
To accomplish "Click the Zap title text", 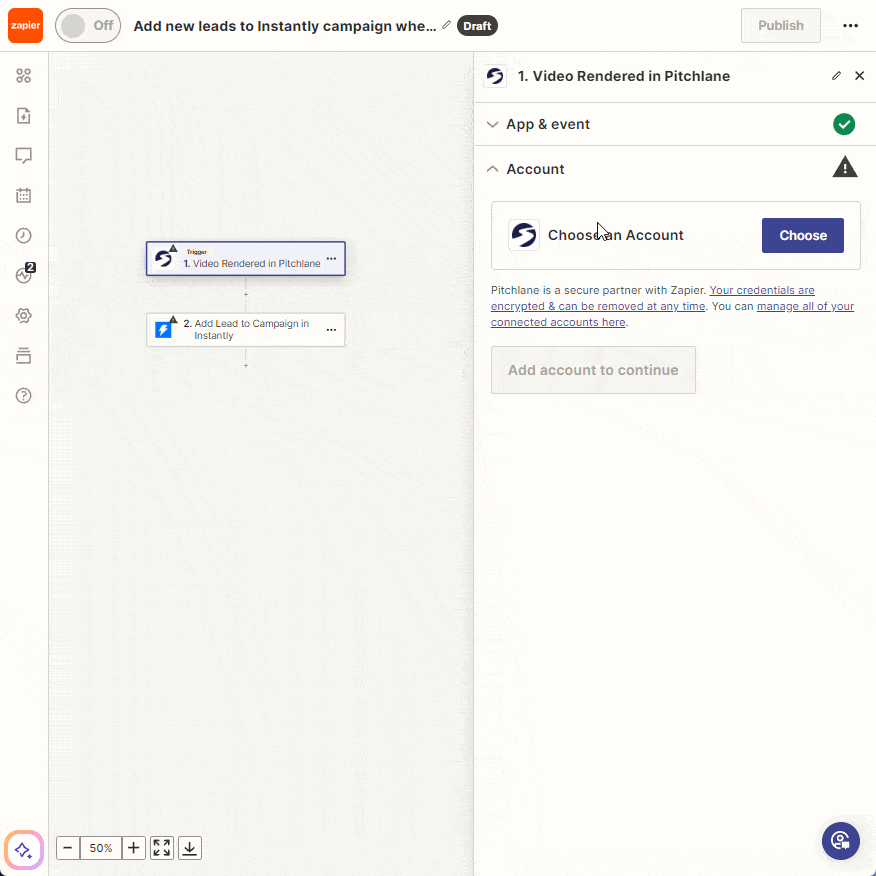I will click(x=285, y=26).
